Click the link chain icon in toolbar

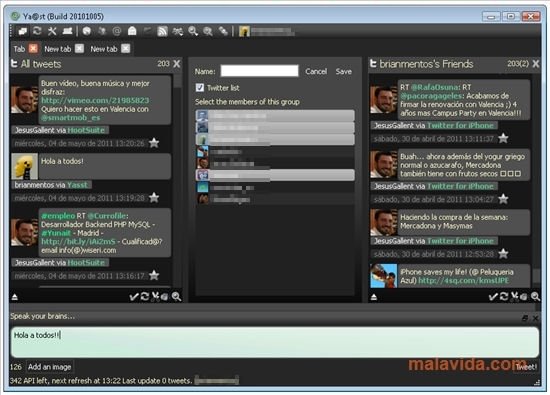pyautogui.click(x=223, y=32)
